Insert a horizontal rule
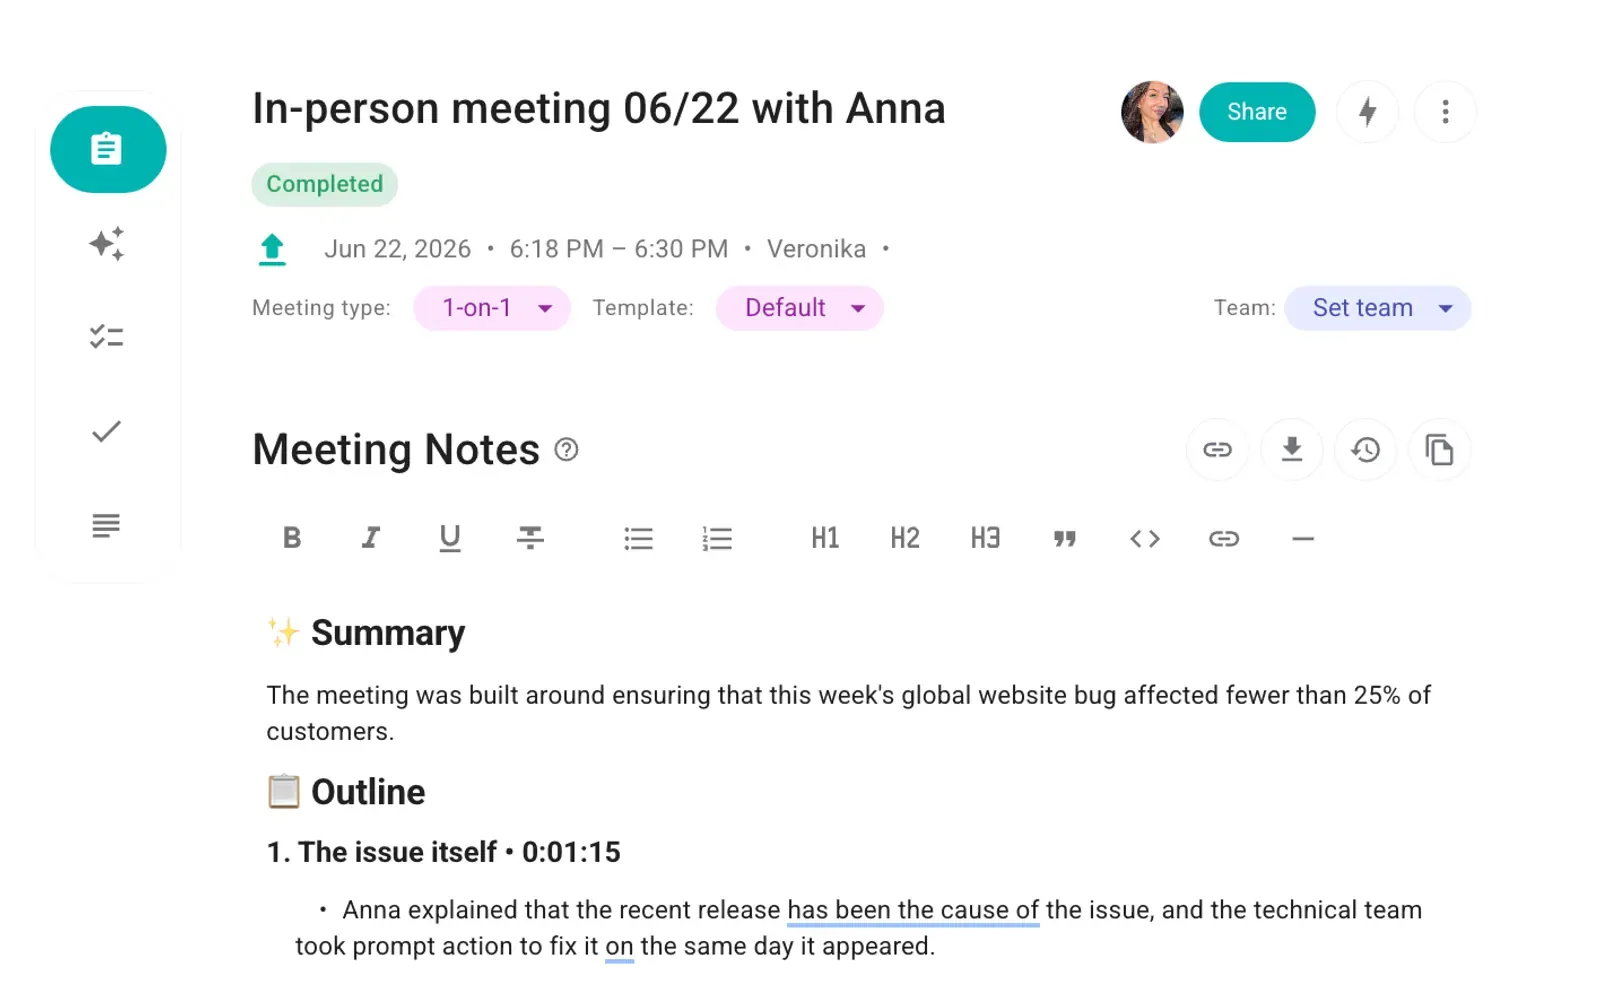The height and width of the screenshot is (1000, 1600). [x=1303, y=538]
